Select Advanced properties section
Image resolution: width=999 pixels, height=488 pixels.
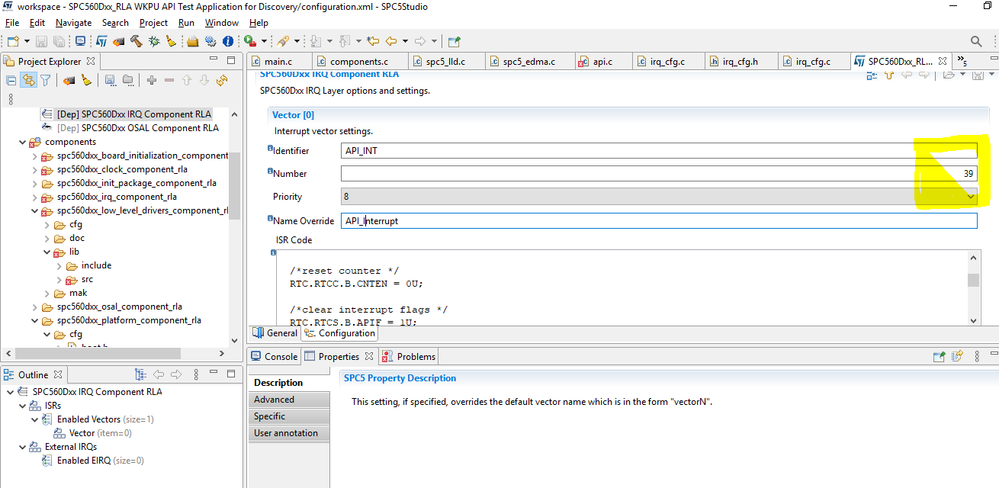pyautogui.click(x=289, y=399)
